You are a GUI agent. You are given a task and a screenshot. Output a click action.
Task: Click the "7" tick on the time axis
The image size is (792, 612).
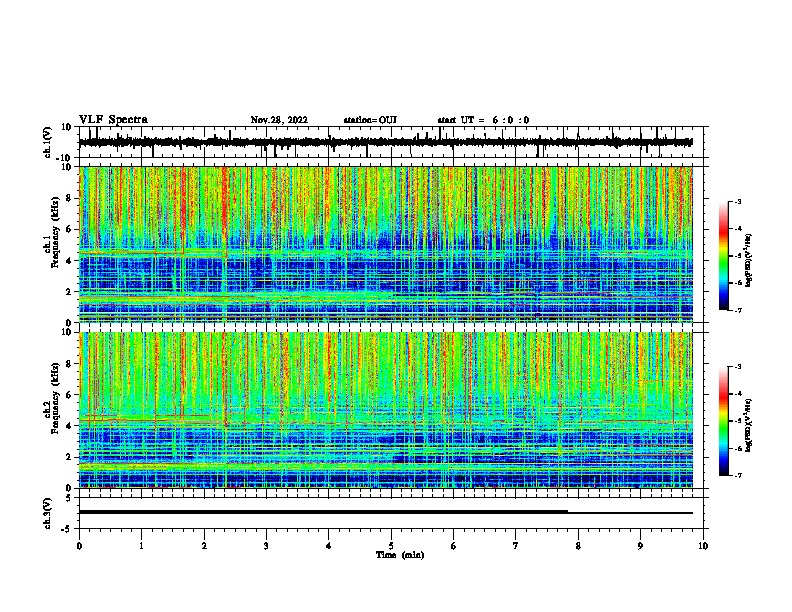tap(516, 546)
